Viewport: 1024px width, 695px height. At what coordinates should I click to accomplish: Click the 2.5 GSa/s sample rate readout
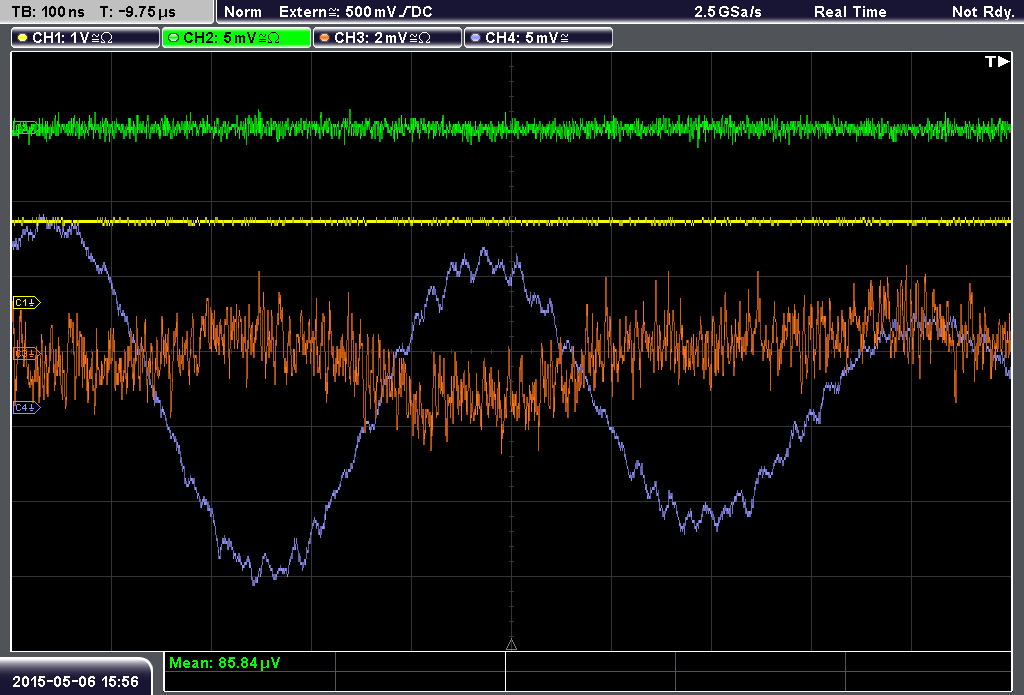tap(728, 12)
